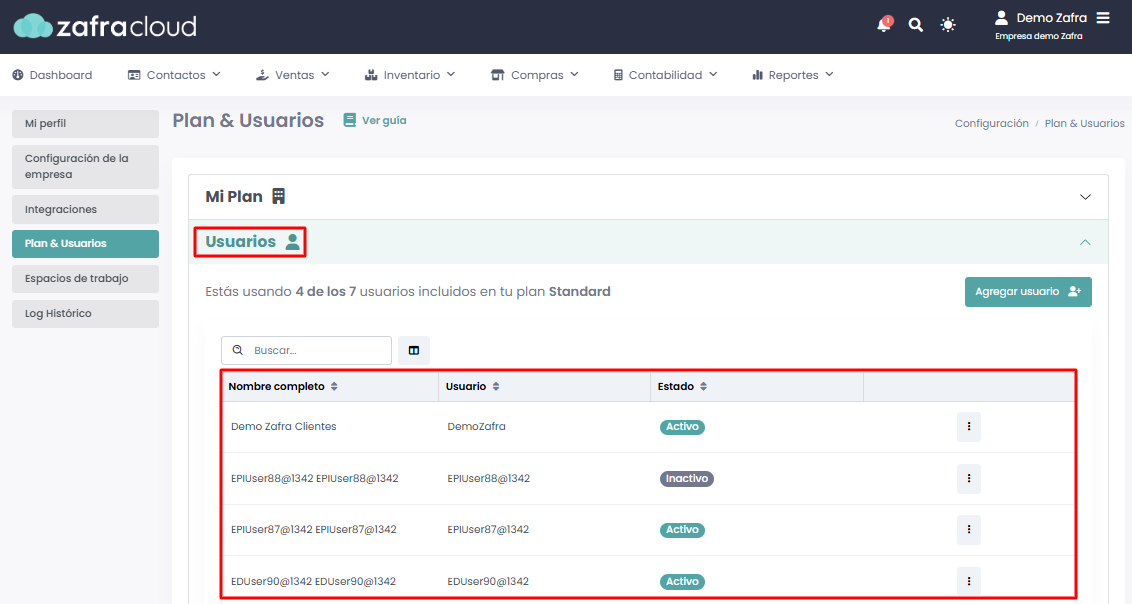Expand the Contabilidad menu
Screen dimensions: 1132x604
(665, 75)
